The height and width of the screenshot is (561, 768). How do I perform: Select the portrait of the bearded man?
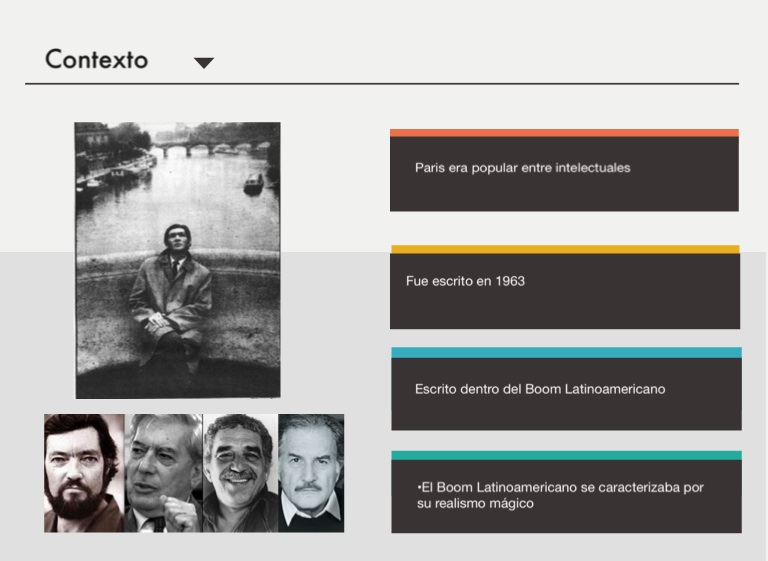[84, 472]
